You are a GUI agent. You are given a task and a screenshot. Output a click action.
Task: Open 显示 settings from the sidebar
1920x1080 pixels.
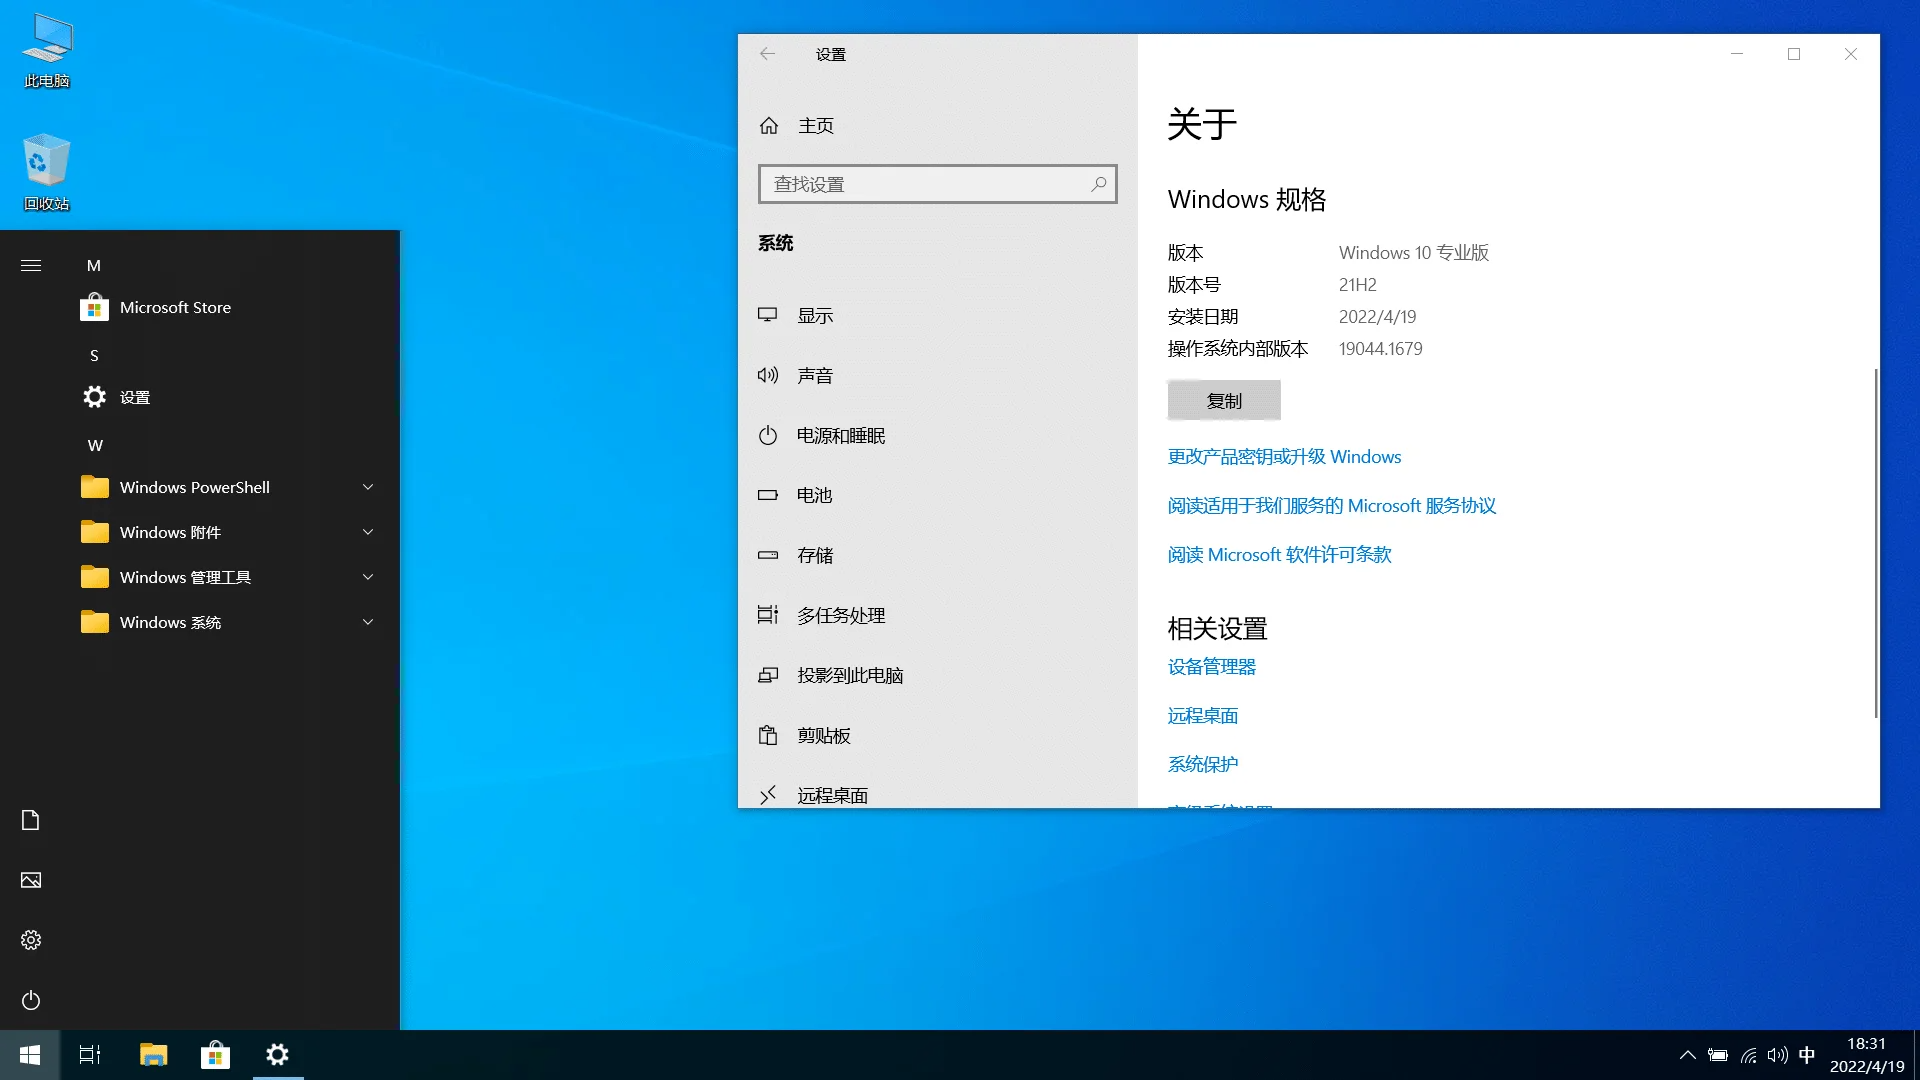pyautogui.click(x=814, y=315)
